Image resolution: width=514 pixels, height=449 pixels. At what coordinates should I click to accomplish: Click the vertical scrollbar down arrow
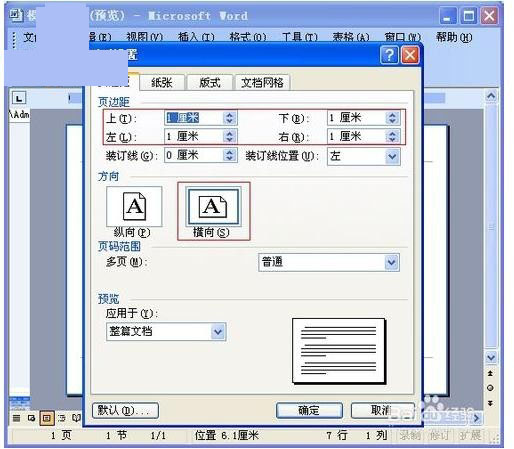tap(491, 358)
